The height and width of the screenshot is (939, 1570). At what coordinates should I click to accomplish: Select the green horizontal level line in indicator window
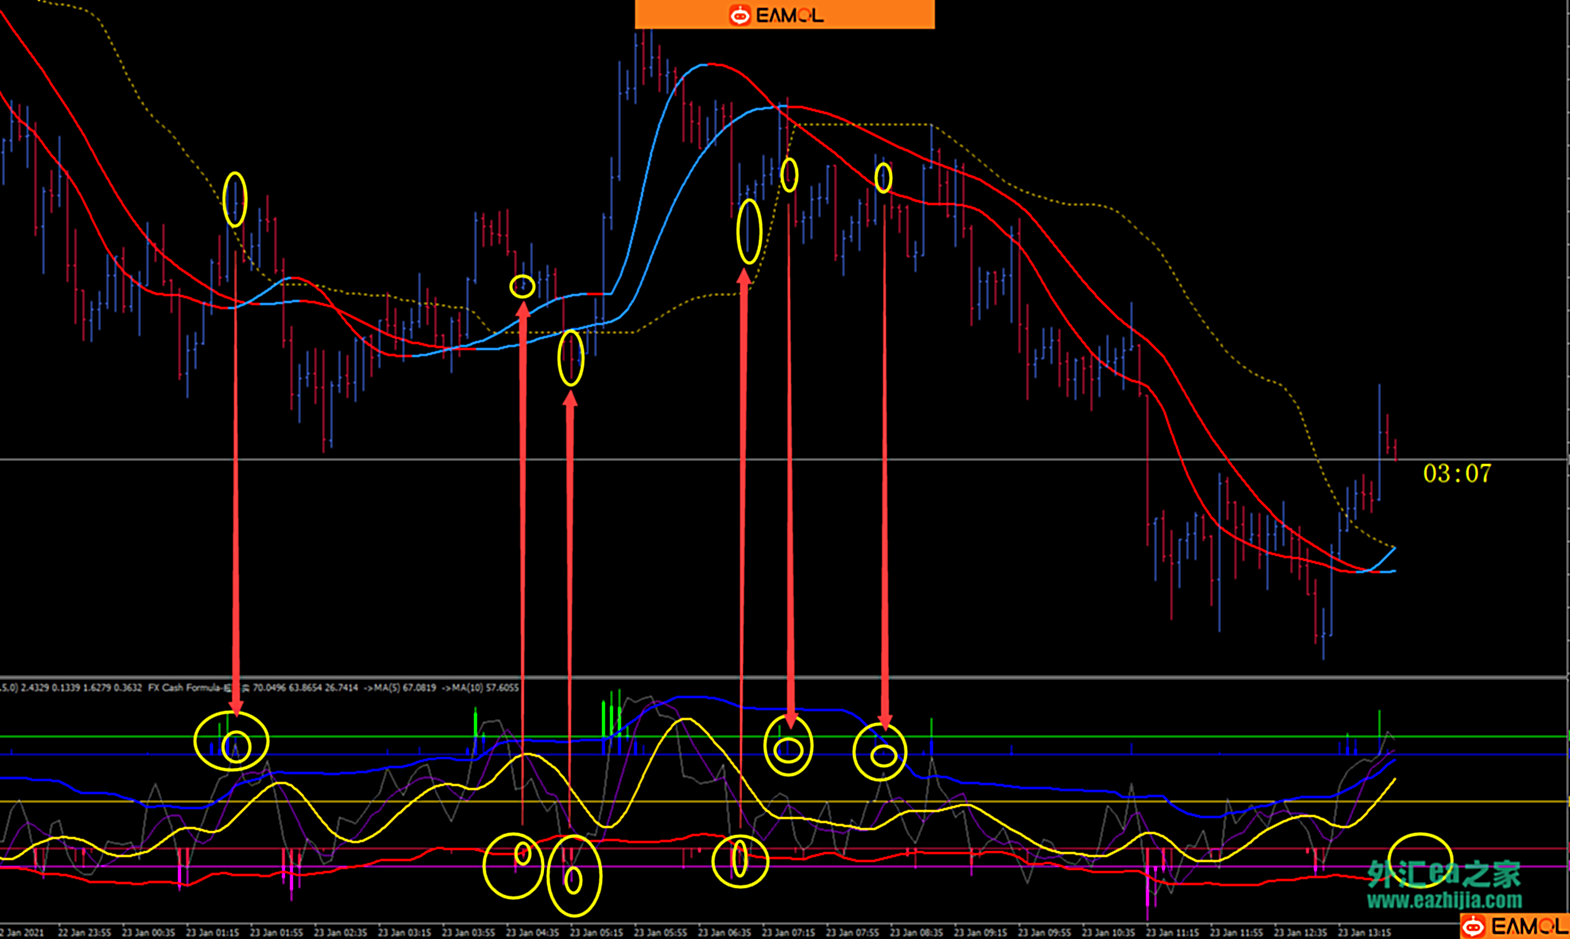[x=1100, y=737]
